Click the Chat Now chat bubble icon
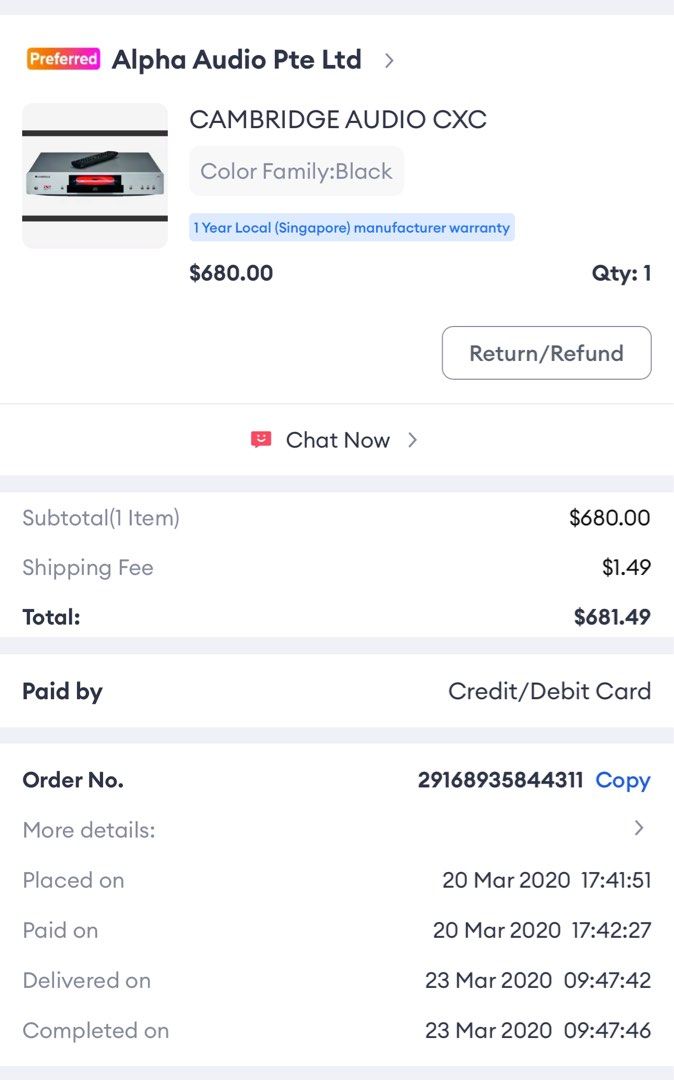 (x=261, y=438)
